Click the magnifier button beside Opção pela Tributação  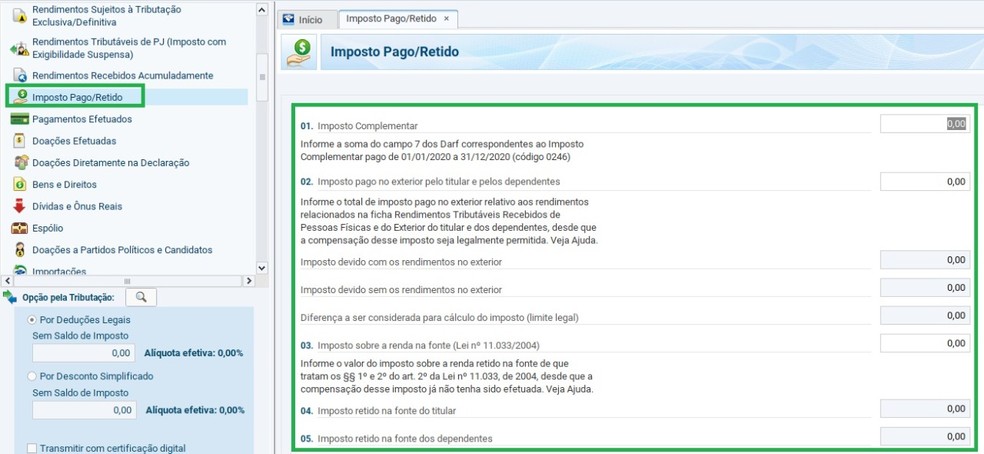(142, 297)
